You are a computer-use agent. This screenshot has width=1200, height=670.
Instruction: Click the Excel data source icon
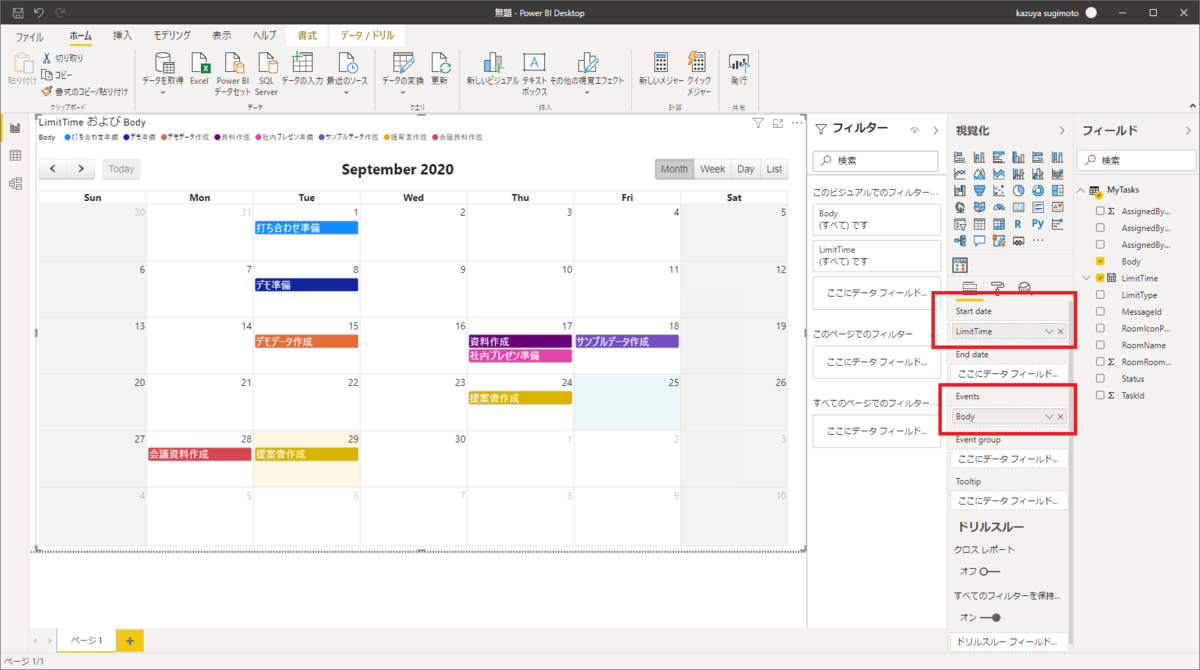pos(199,63)
